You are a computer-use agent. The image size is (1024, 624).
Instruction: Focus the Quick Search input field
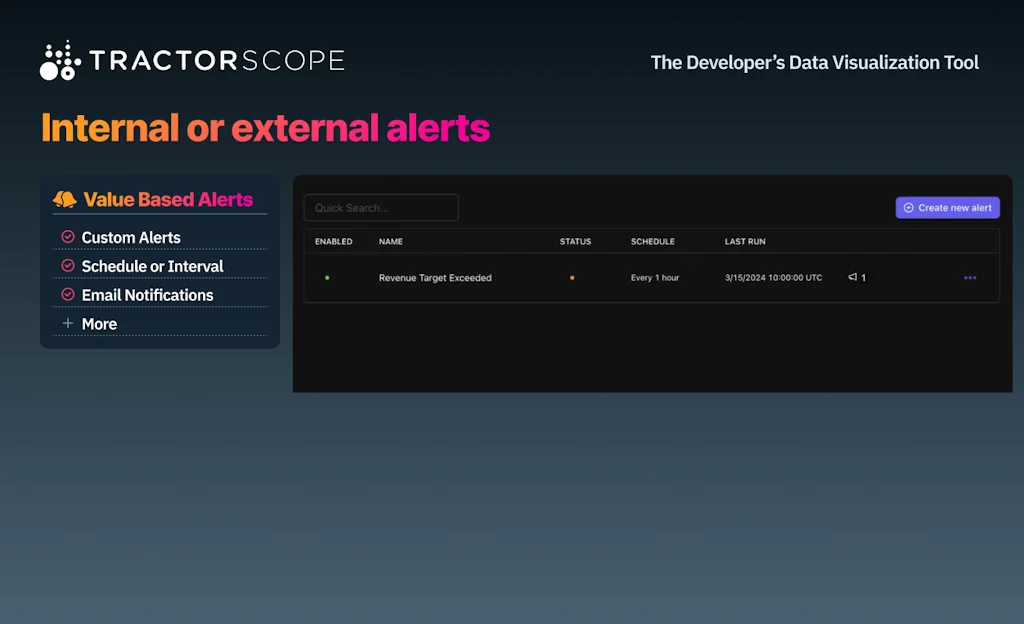pyautogui.click(x=381, y=208)
